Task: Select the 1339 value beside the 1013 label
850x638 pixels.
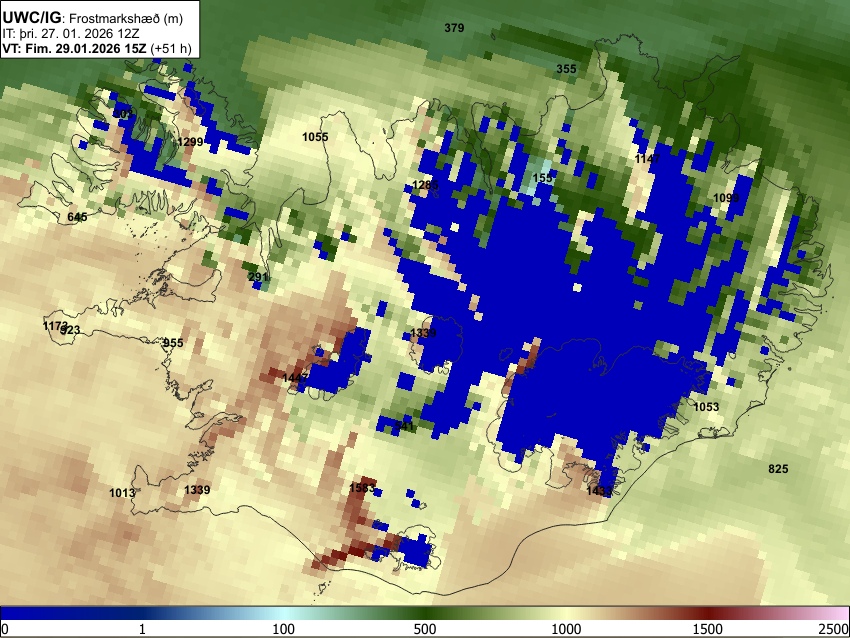Action: (197, 490)
